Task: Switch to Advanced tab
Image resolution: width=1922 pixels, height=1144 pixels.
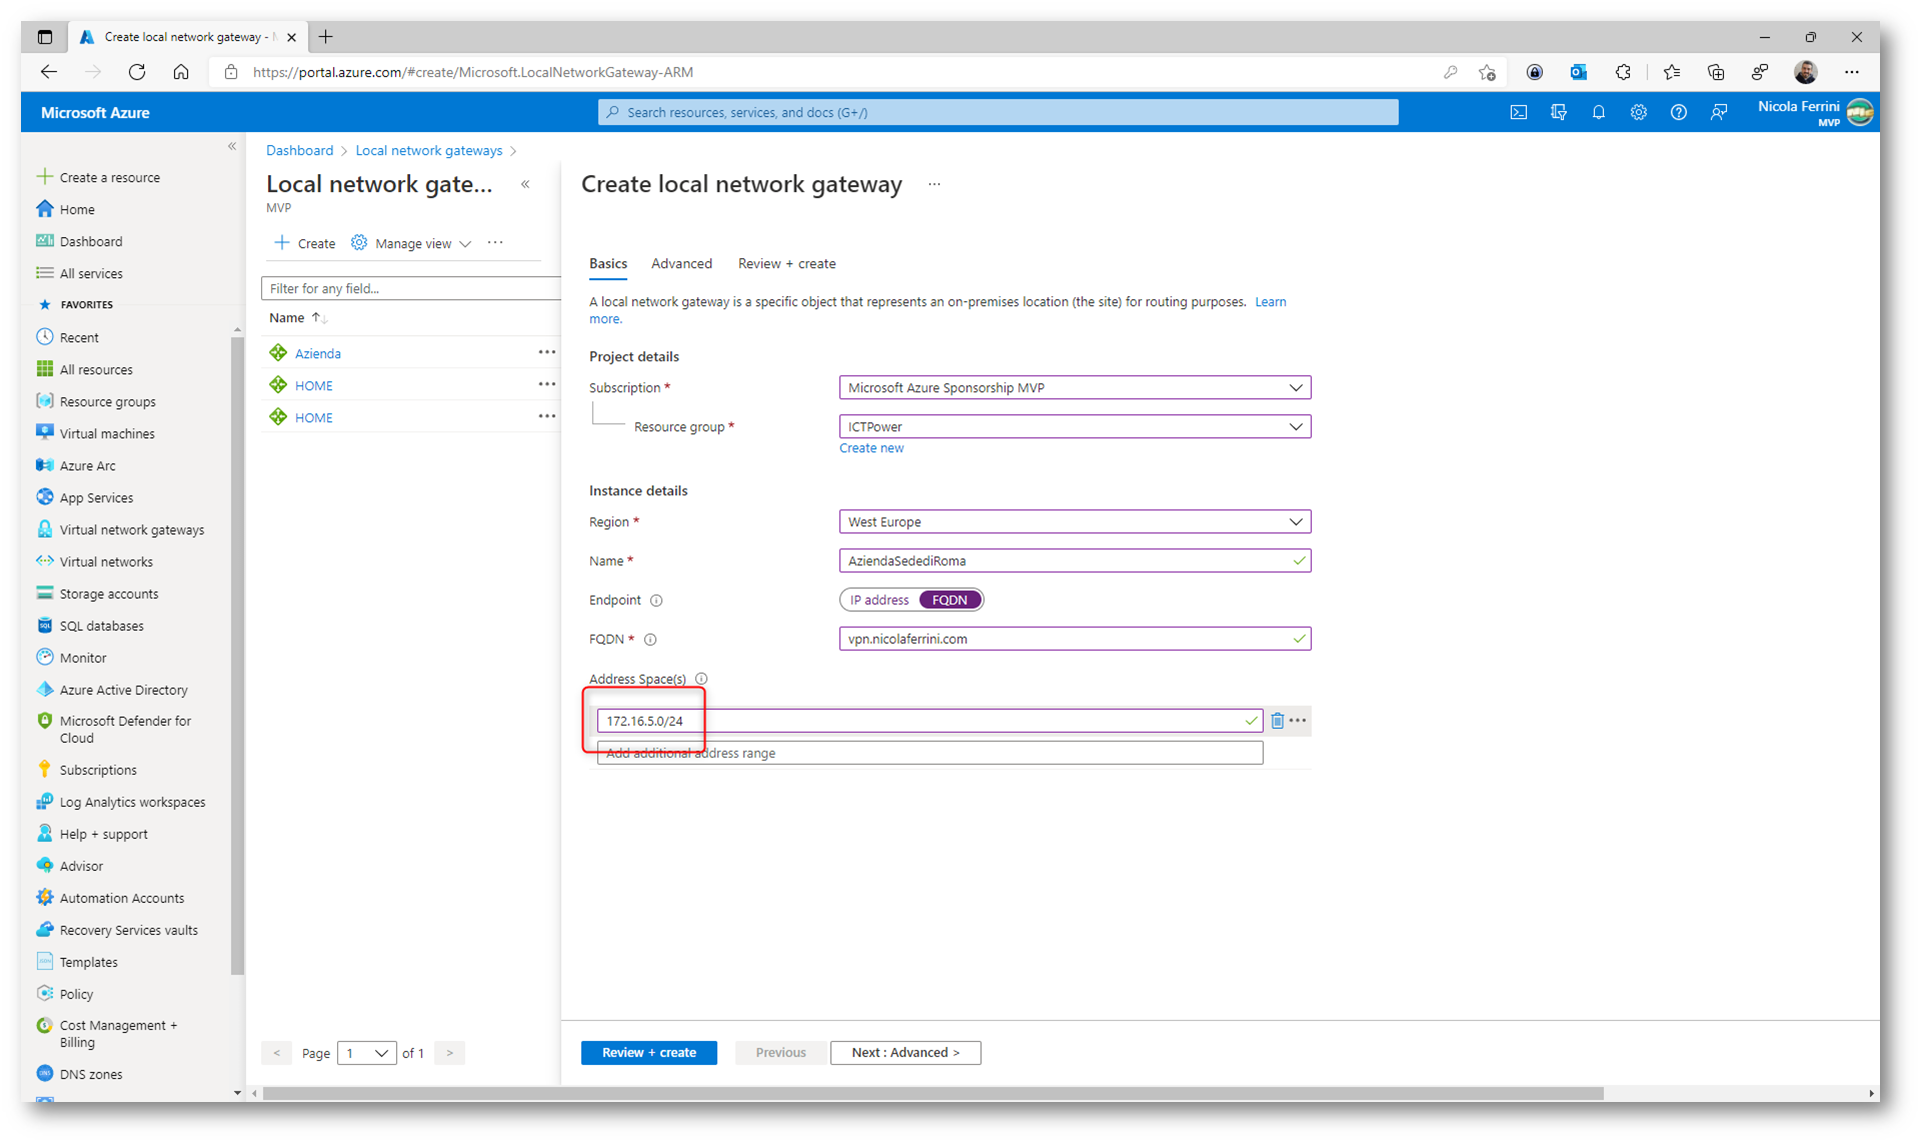Action: pyautogui.click(x=681, y=264)
